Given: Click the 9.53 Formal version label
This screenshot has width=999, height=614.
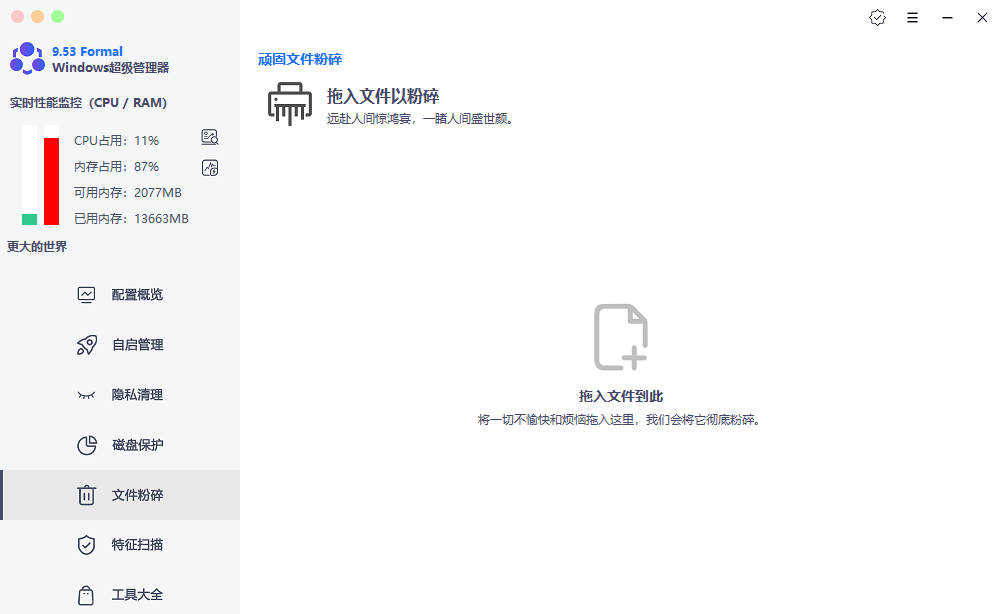Looking at the screenshot, I should 87,52.
